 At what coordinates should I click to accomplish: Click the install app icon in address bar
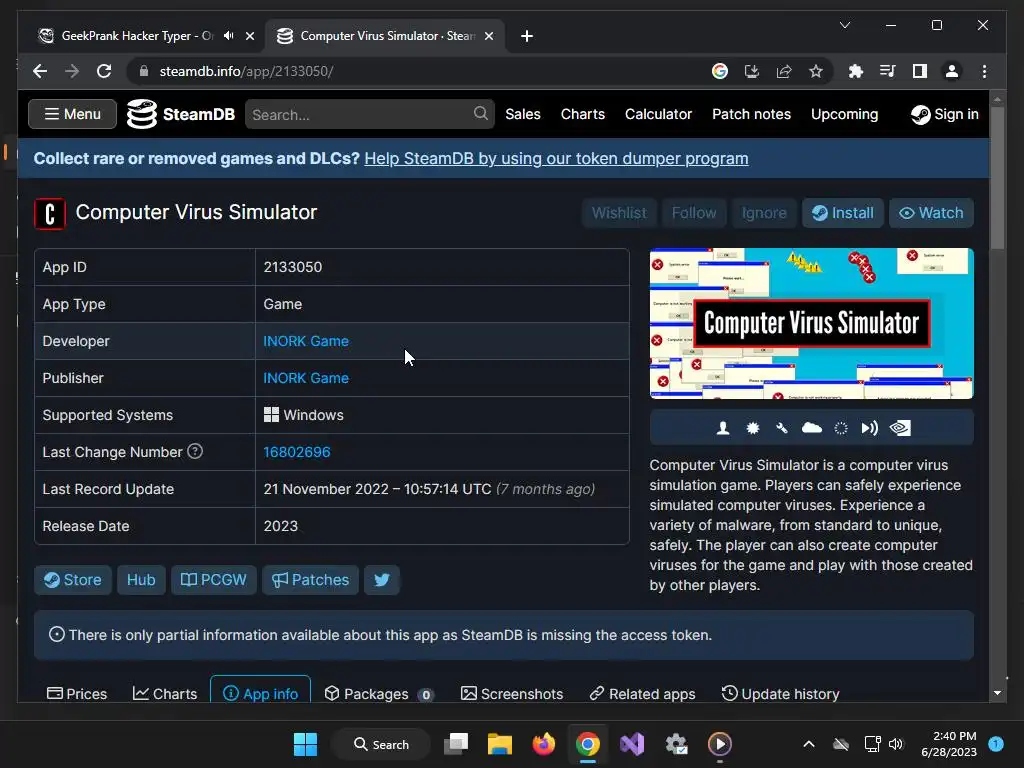click(x=752, y=71)
